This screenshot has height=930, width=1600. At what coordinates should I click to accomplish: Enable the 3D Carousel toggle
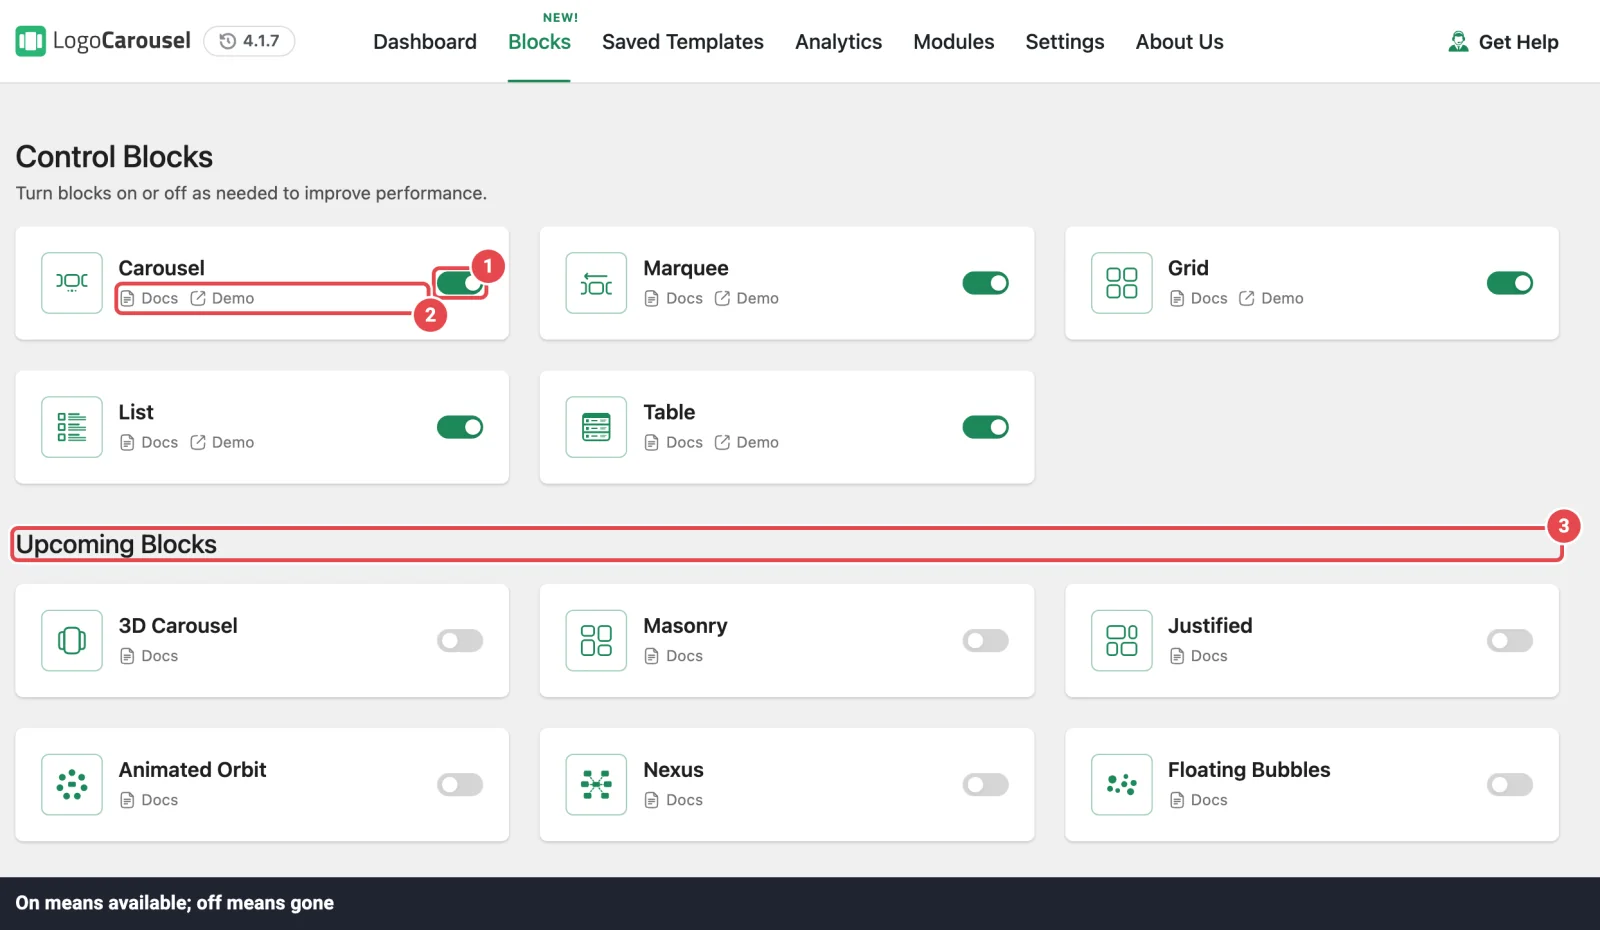(460, 640)
